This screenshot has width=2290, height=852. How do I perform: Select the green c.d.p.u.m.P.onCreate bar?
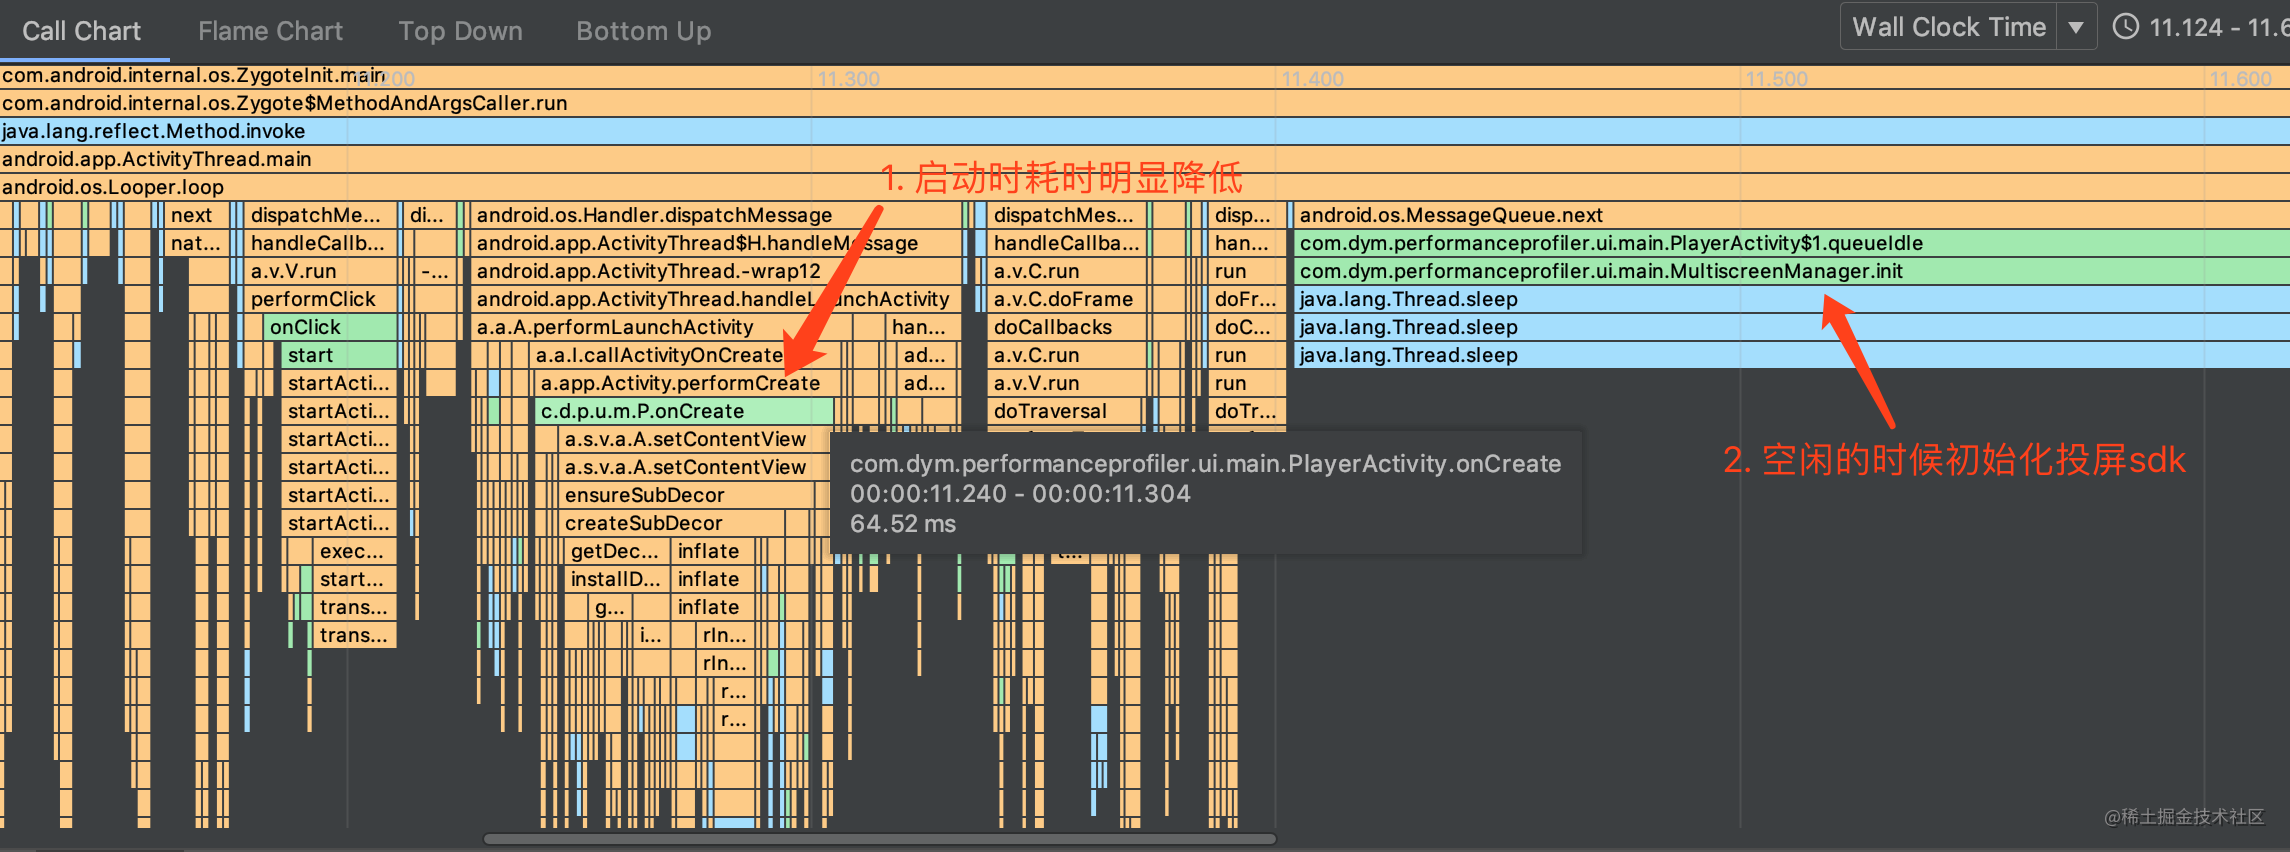[684, 411]
